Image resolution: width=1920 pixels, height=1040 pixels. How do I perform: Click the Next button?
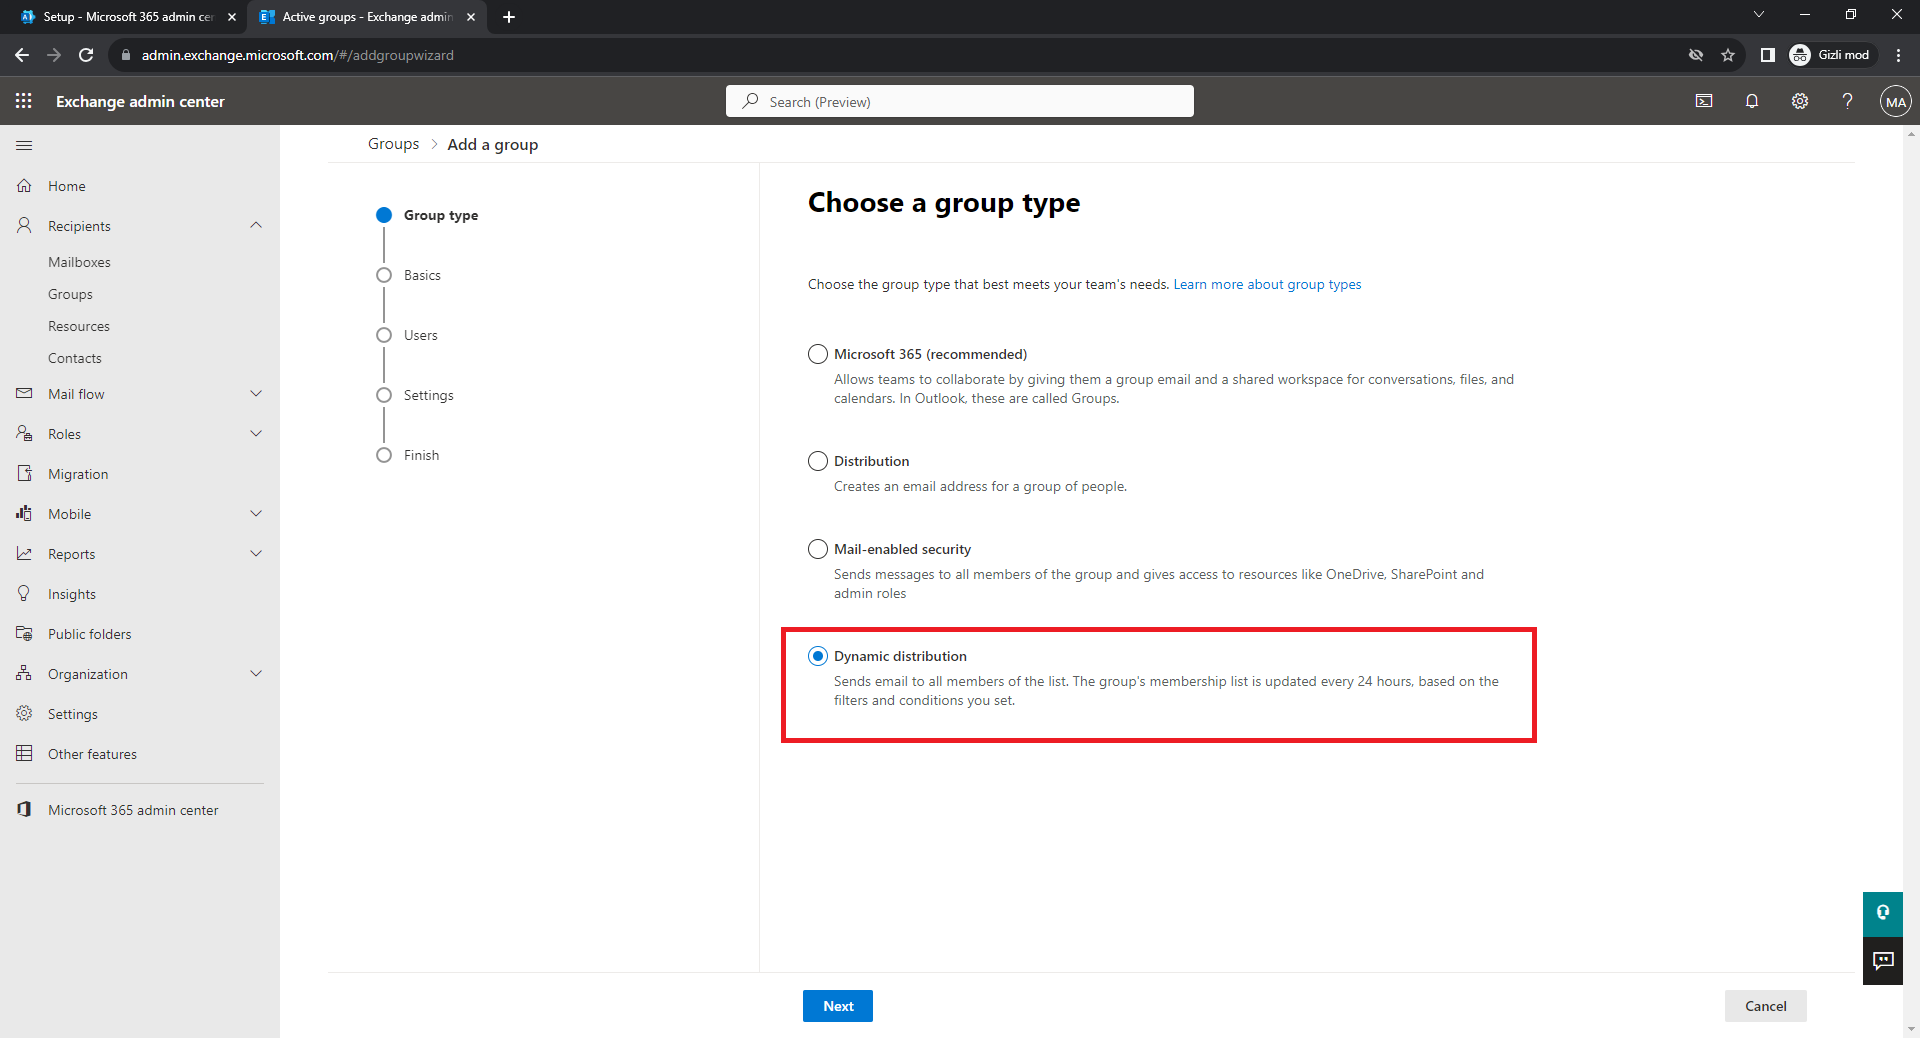pyautogui.click(x=837, y=1006)
